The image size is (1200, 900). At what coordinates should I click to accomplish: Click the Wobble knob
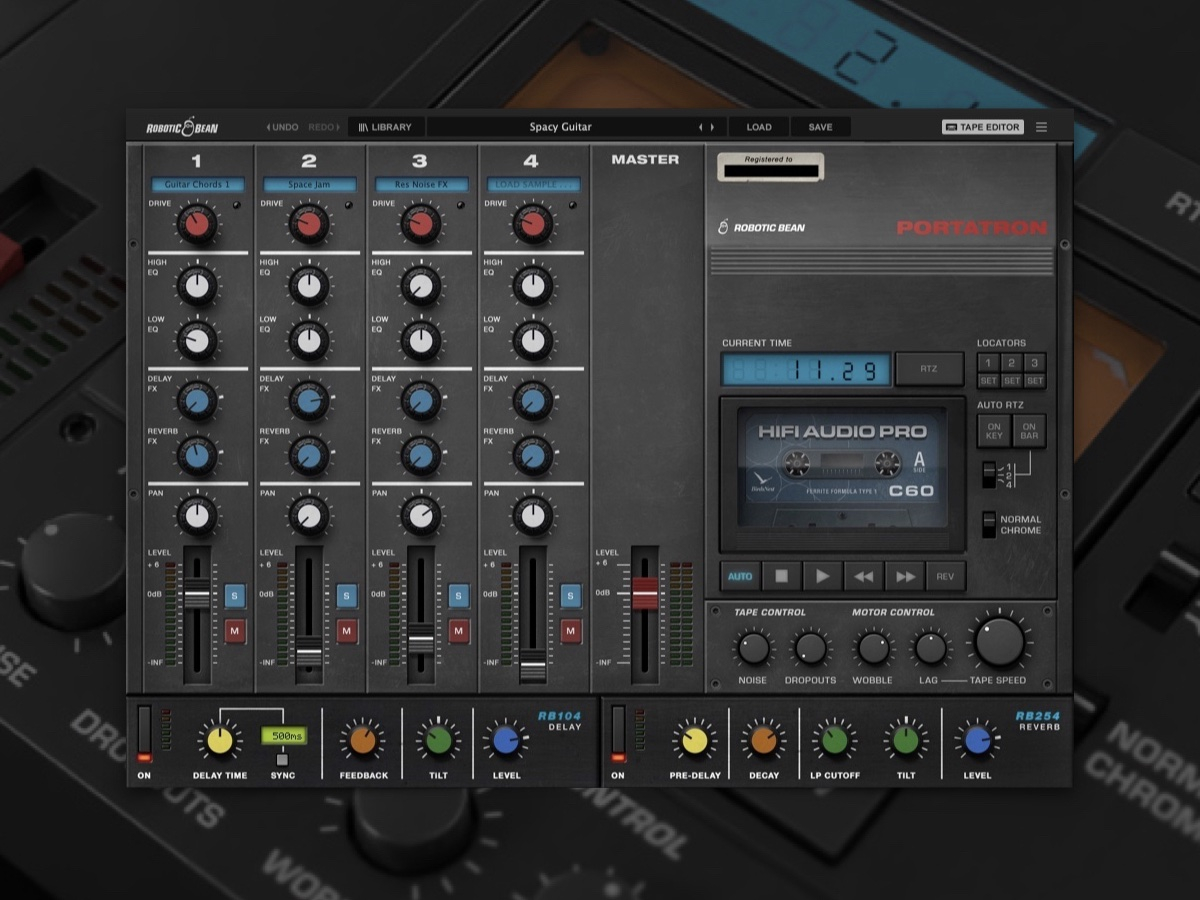873,648
